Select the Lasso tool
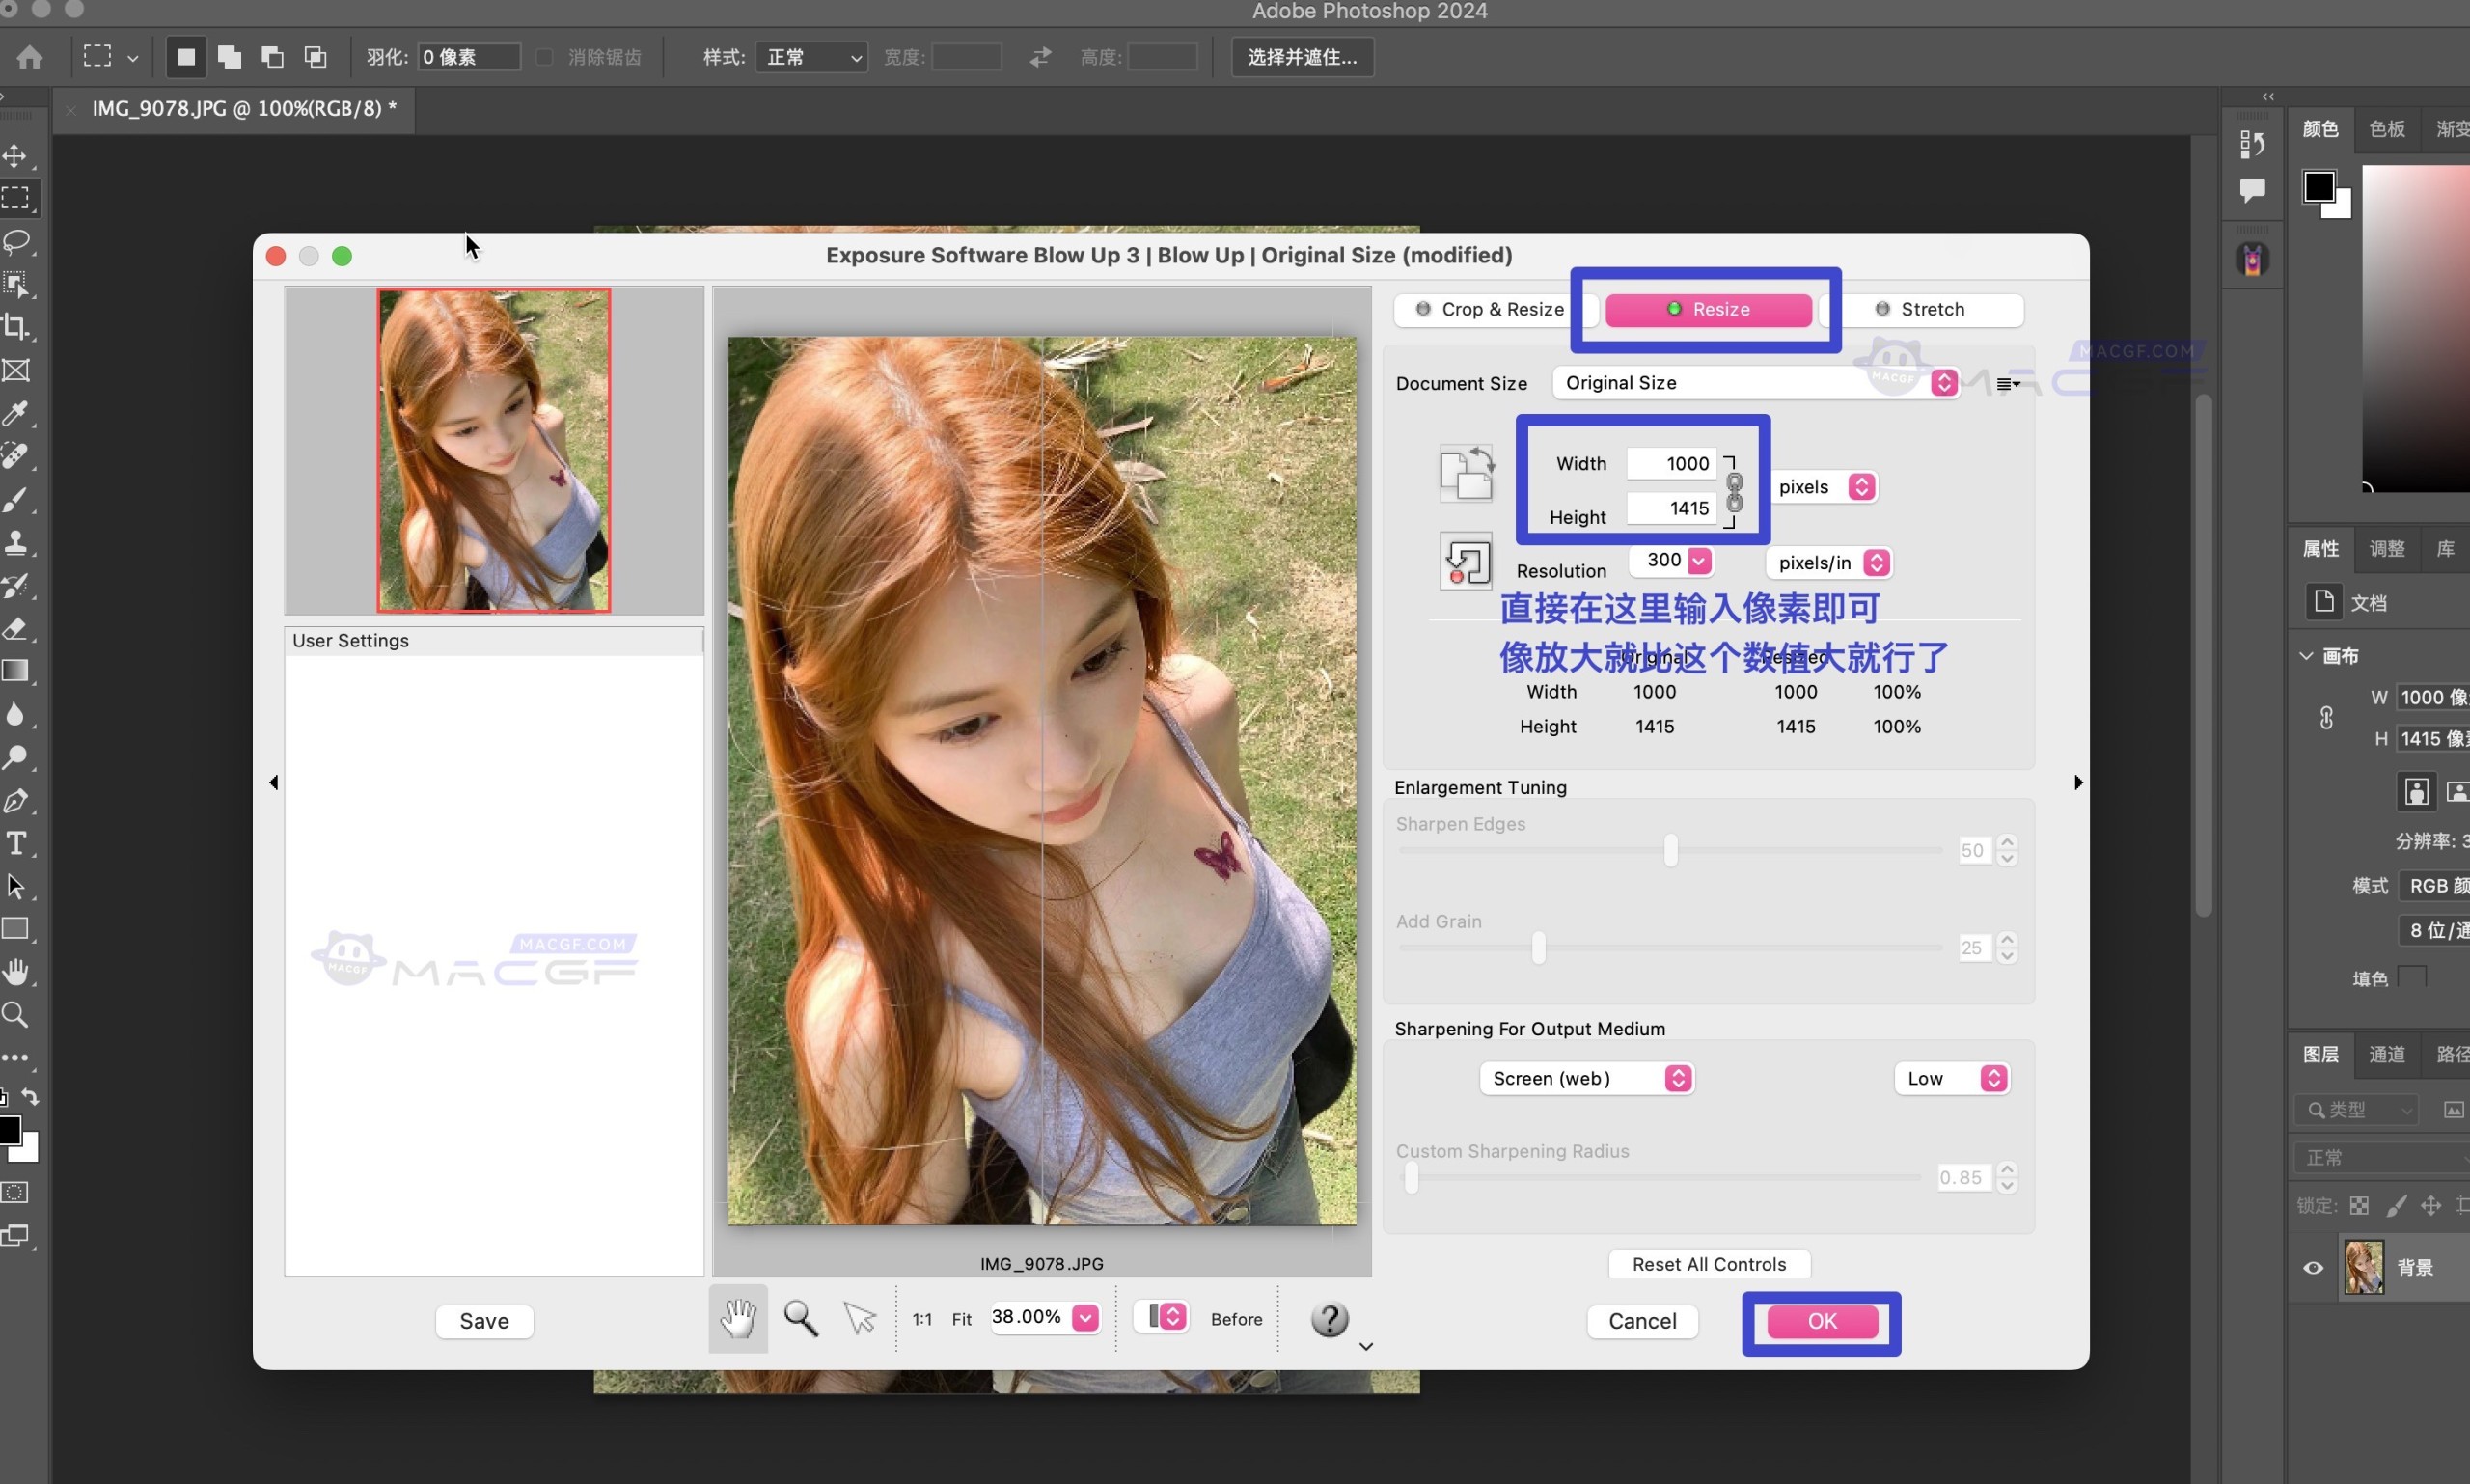 [16, 241]
